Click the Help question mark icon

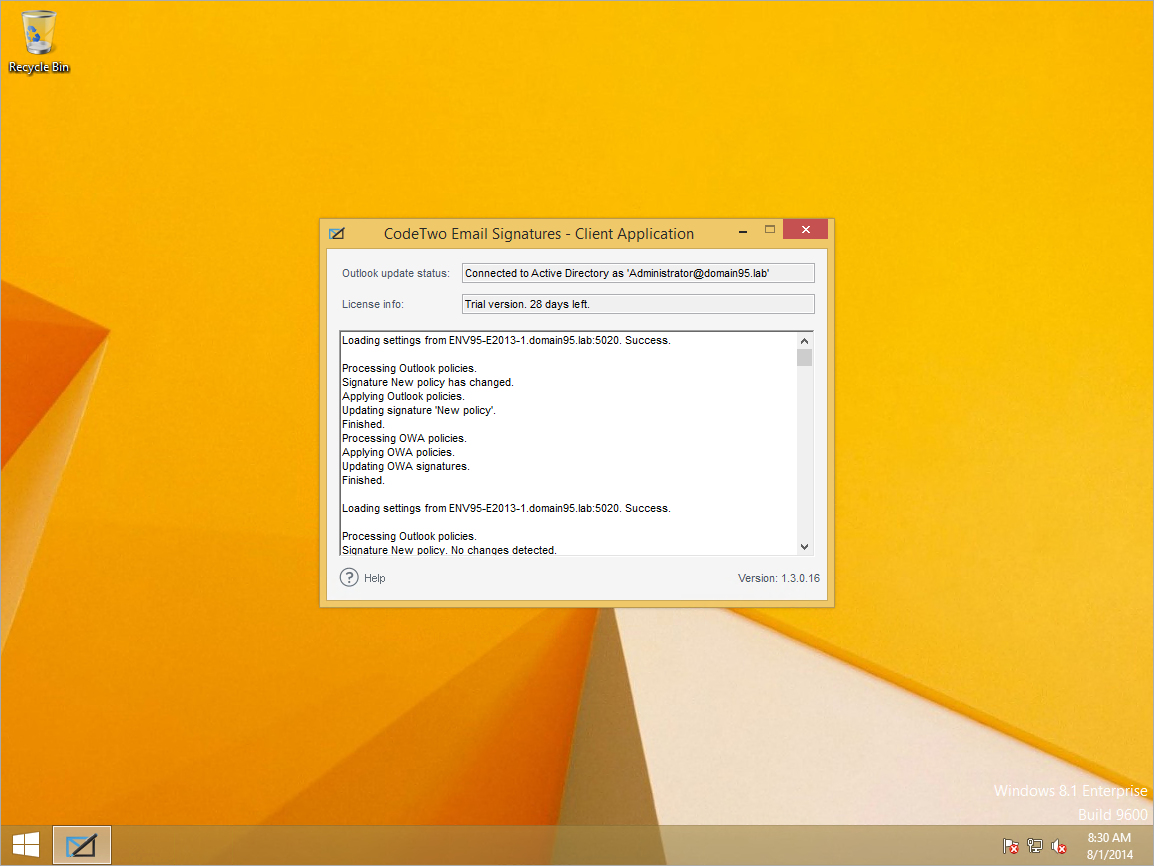tap(349, 578)
